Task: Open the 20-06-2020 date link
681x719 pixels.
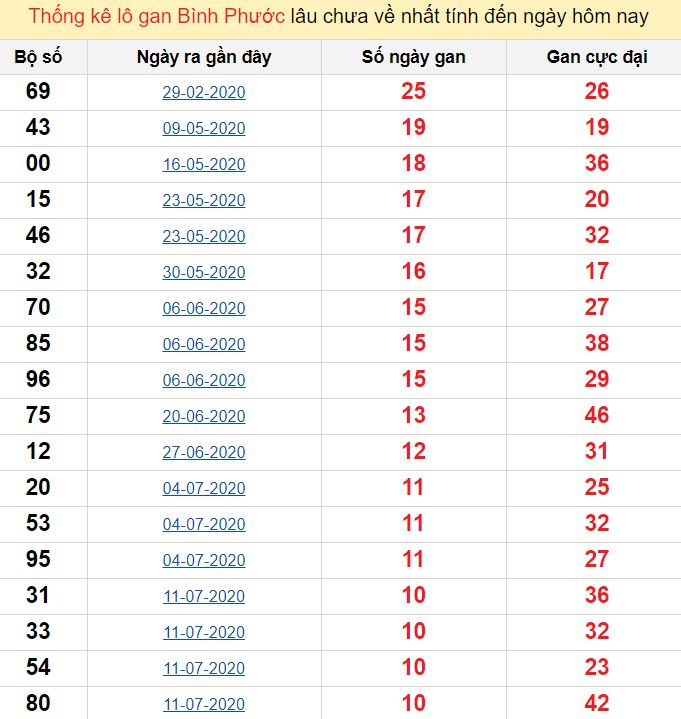Action: click(204, 416)
